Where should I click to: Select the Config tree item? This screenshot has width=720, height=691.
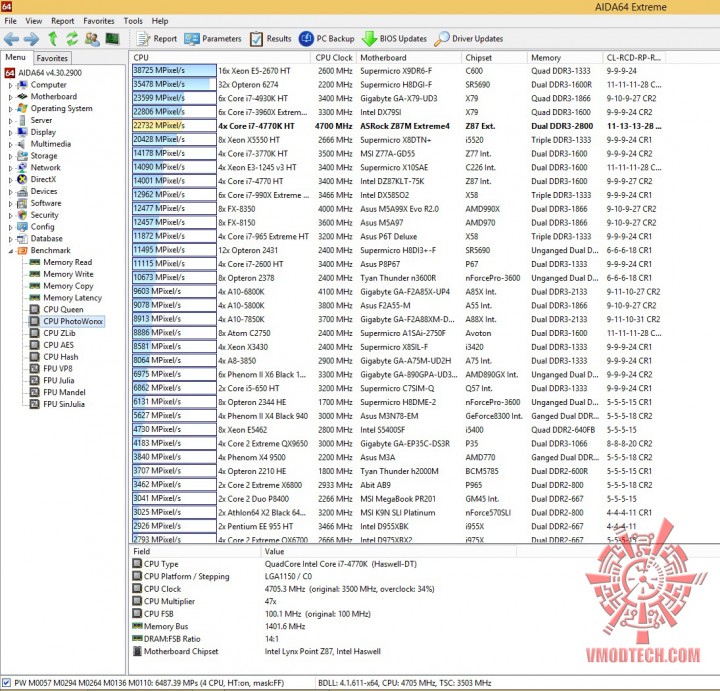coord(42,227)
